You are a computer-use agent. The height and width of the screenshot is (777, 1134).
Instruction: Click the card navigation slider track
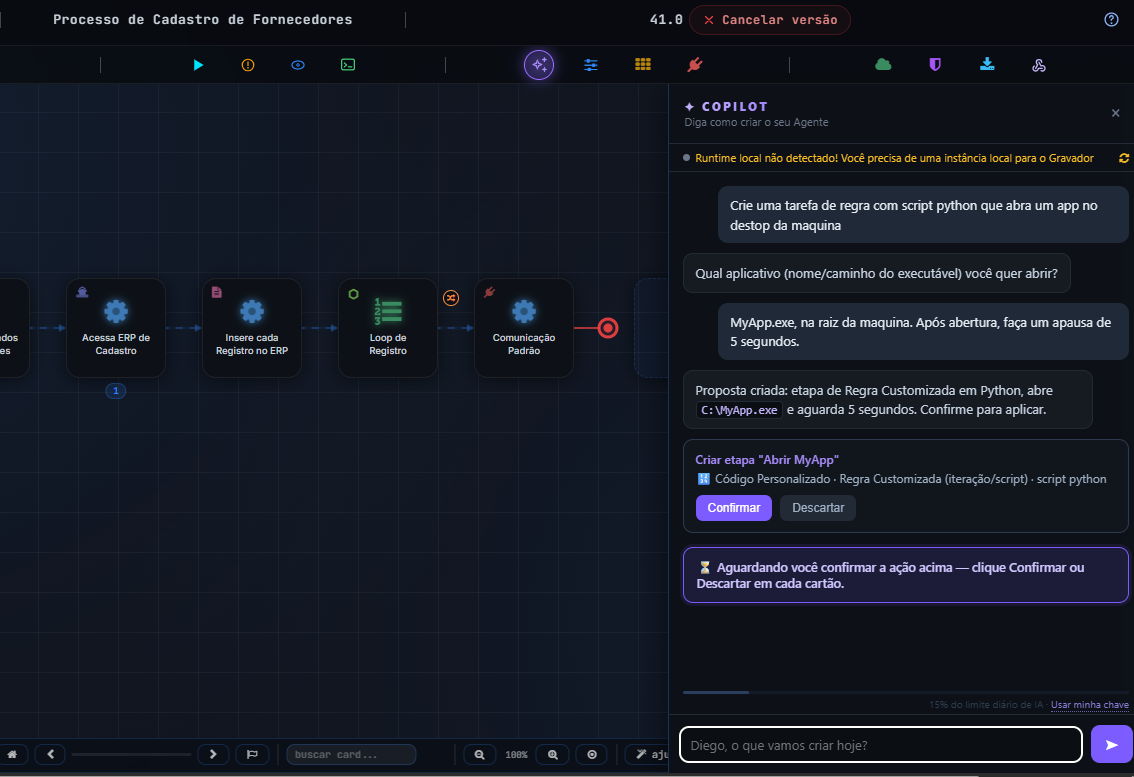click(132, 754)
